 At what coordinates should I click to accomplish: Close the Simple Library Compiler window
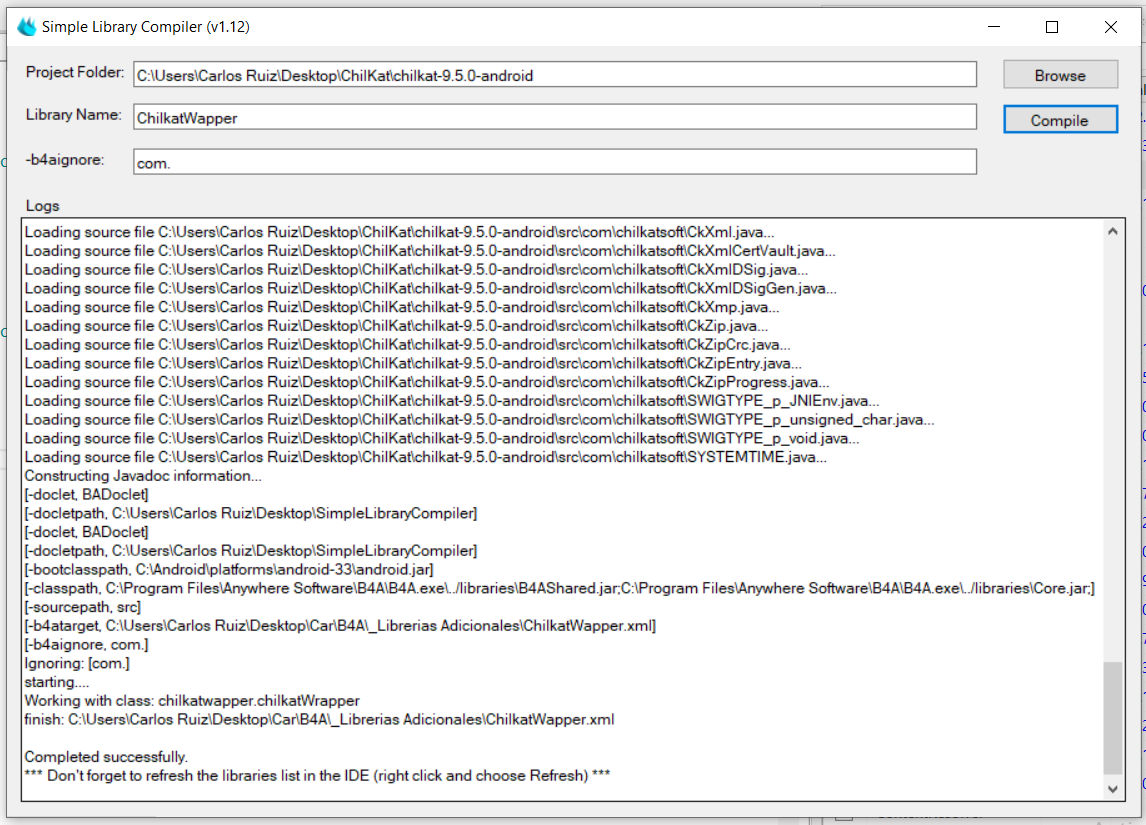click(x=1111, y=27)
